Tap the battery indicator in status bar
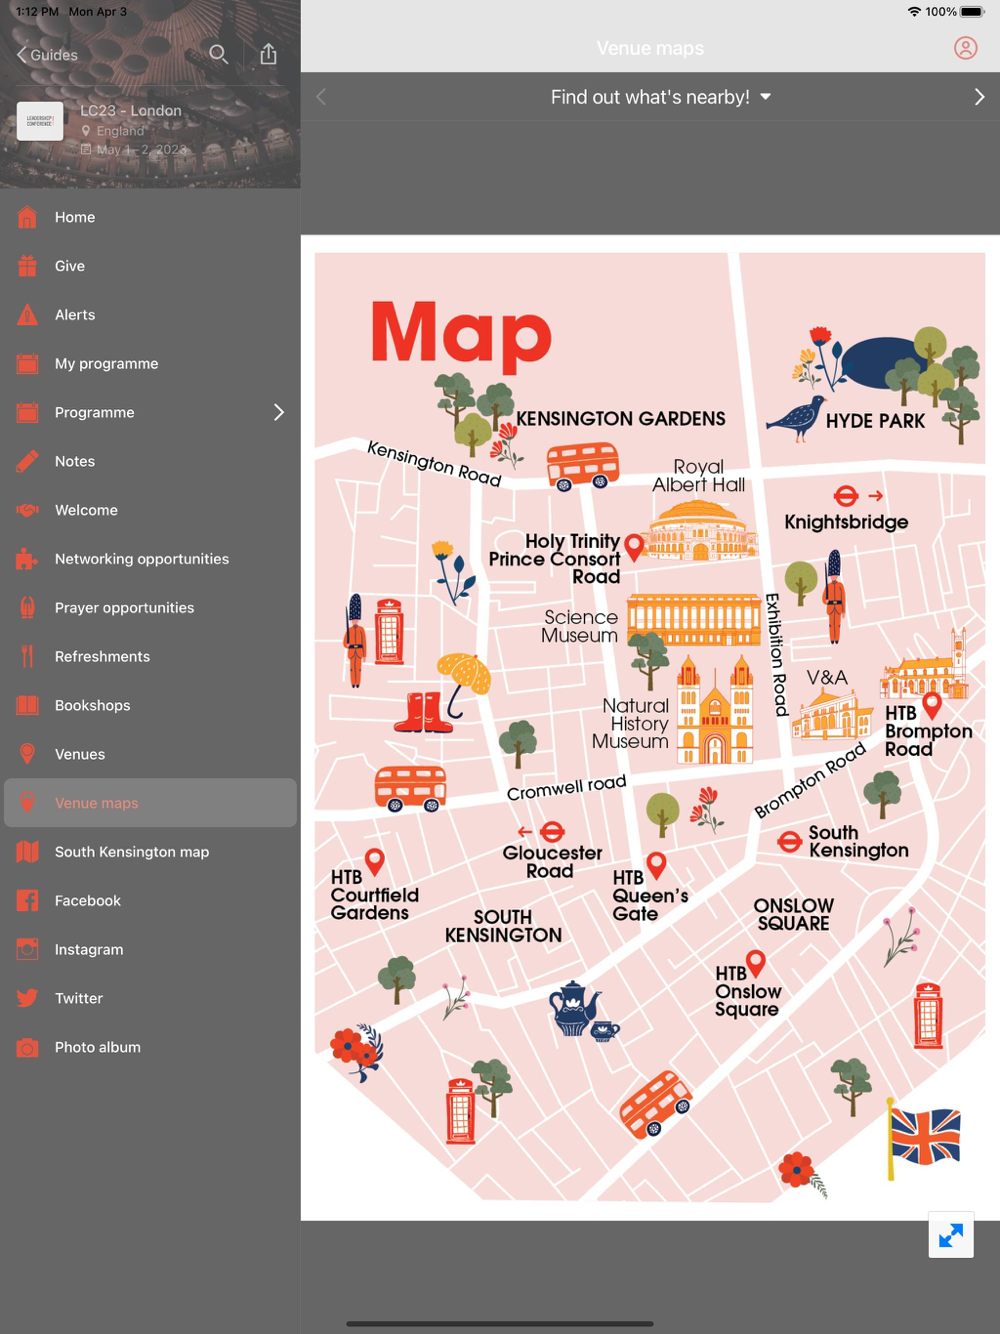The height and width of the screenshot is (1334, 1000). (x=973, y=12)
